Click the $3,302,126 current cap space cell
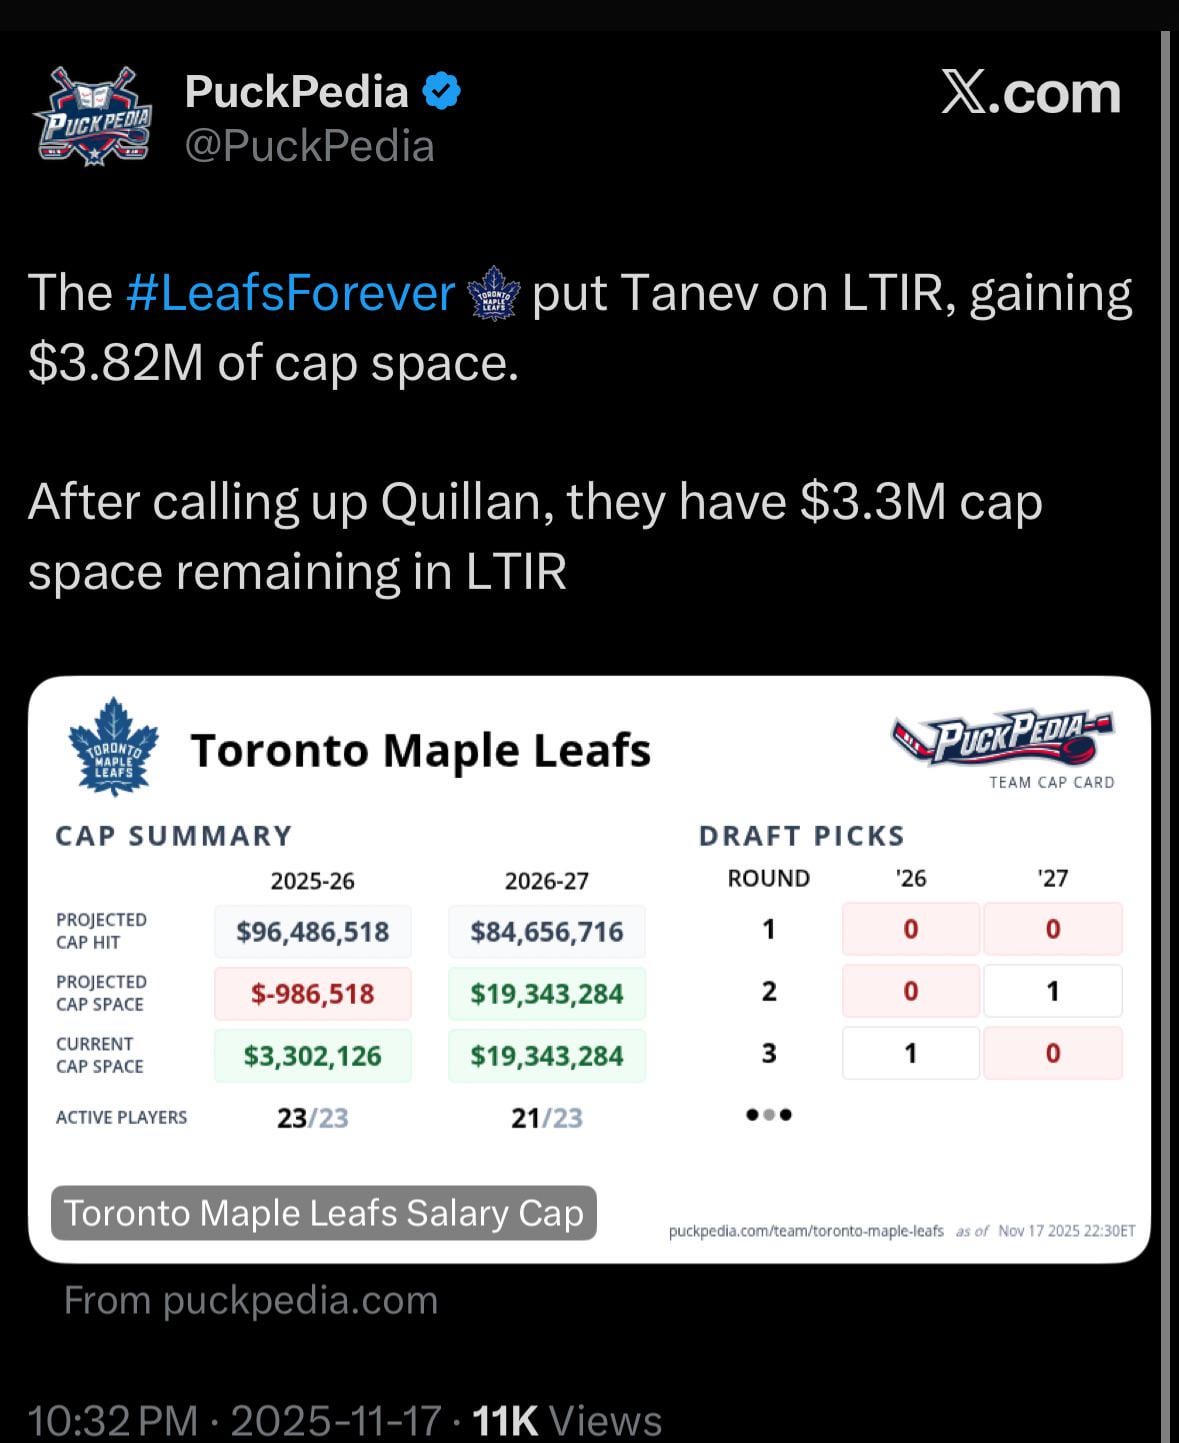This screenshot has width=1179, height=1443. pyautogui.click(x=312, y=1056)
